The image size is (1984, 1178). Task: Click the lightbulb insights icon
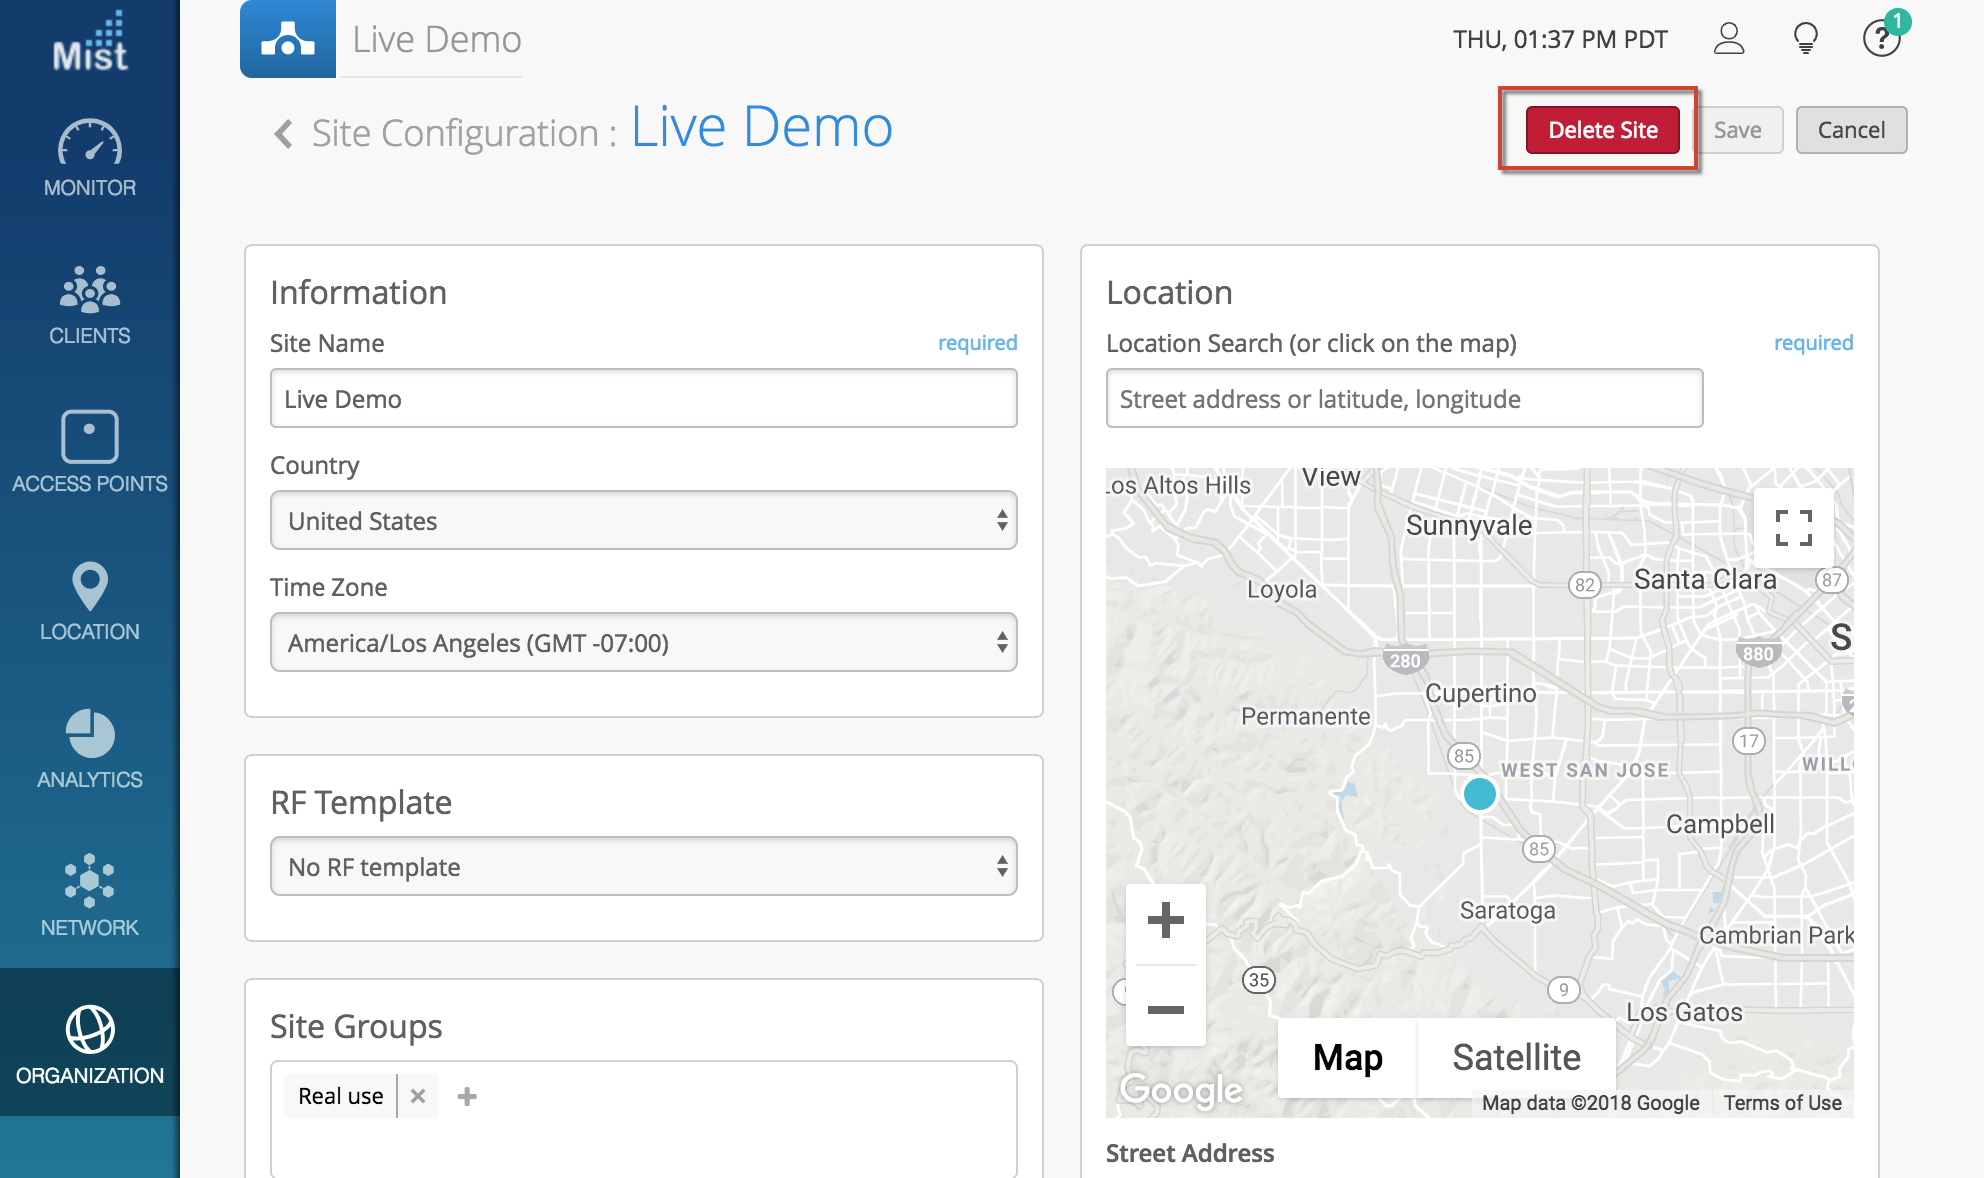(x=1805, y=39)
